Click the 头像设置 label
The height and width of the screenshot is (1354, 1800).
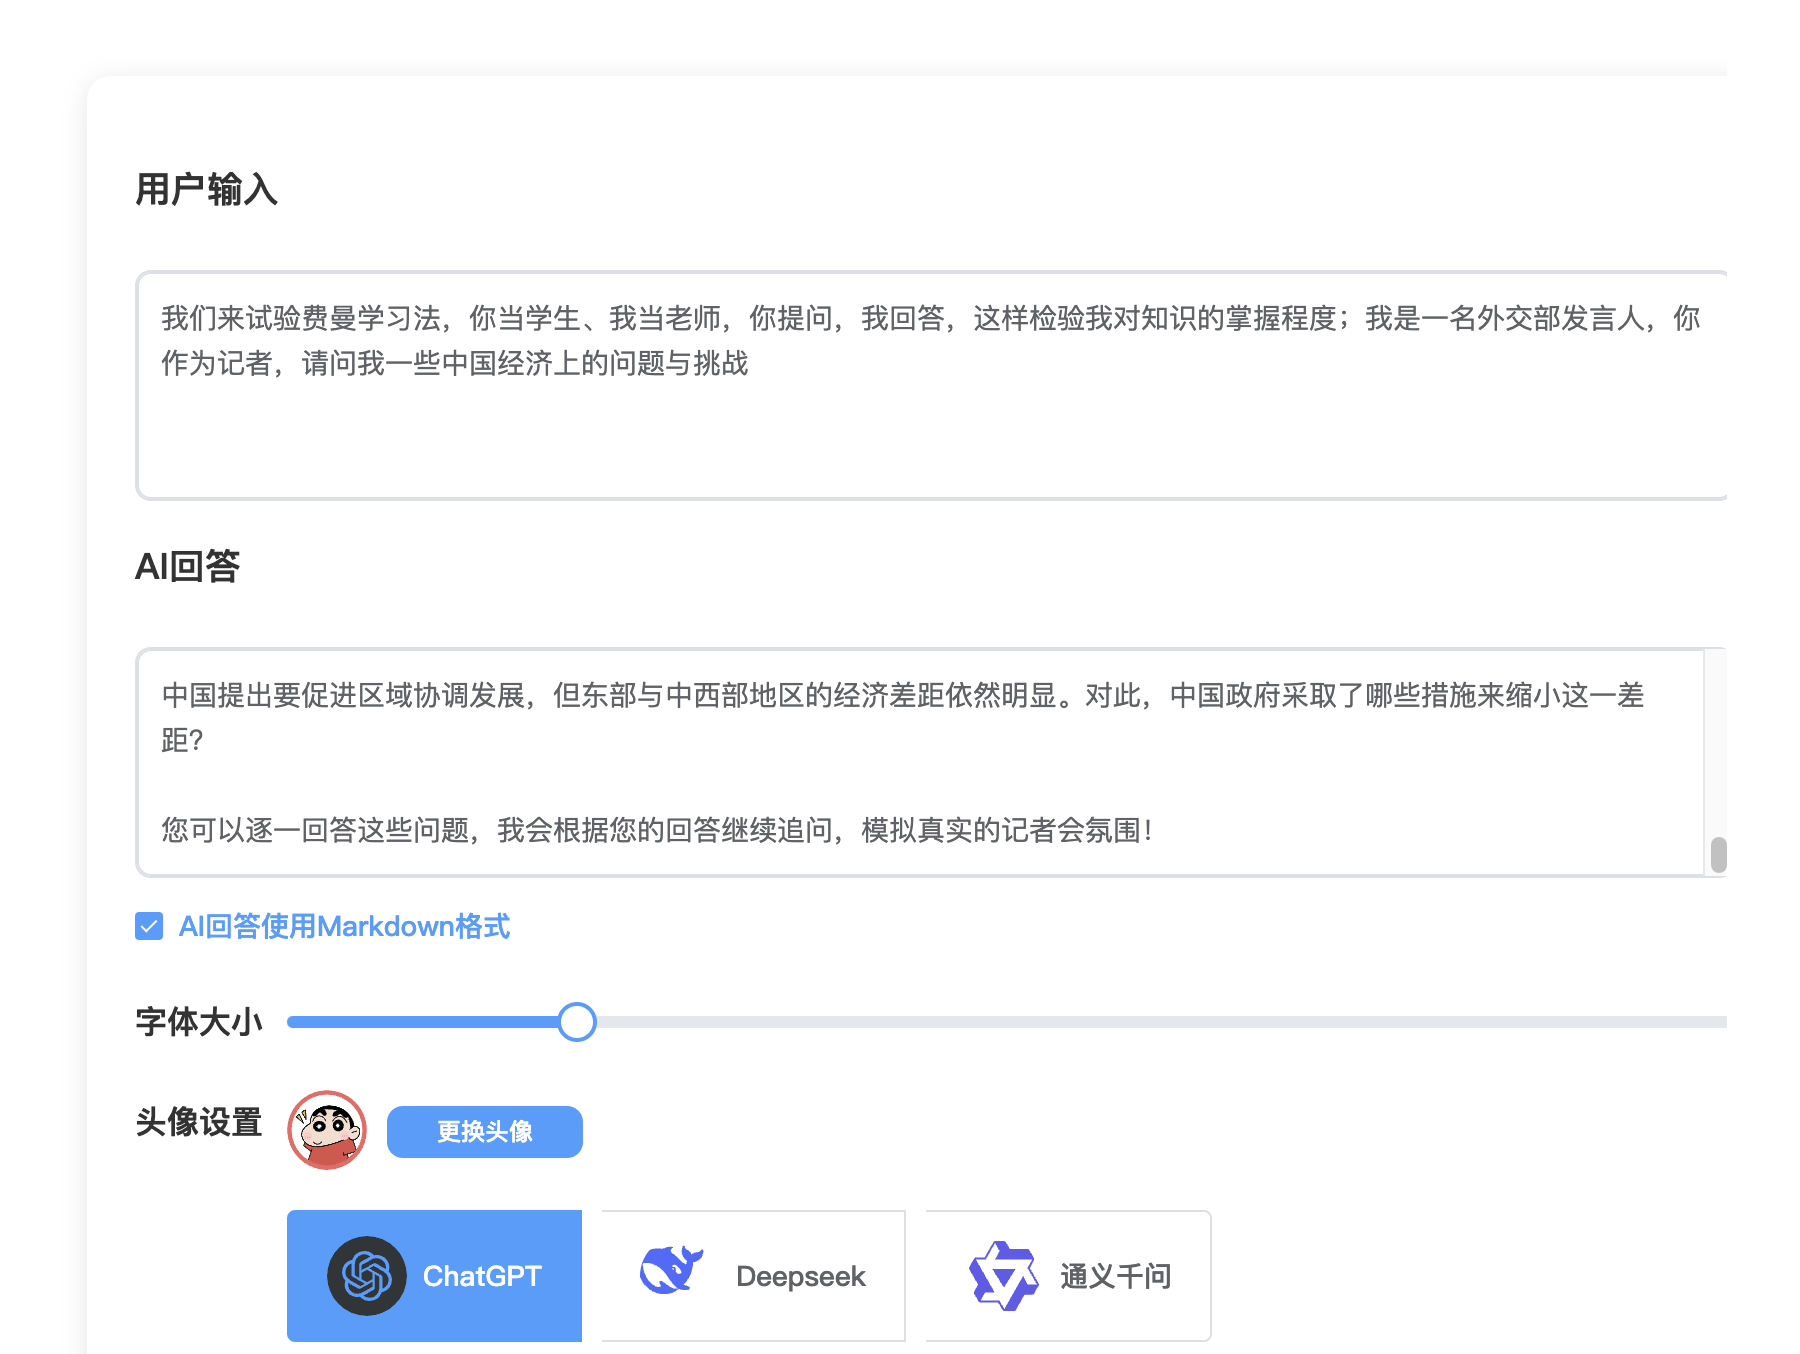(199, 1122)
